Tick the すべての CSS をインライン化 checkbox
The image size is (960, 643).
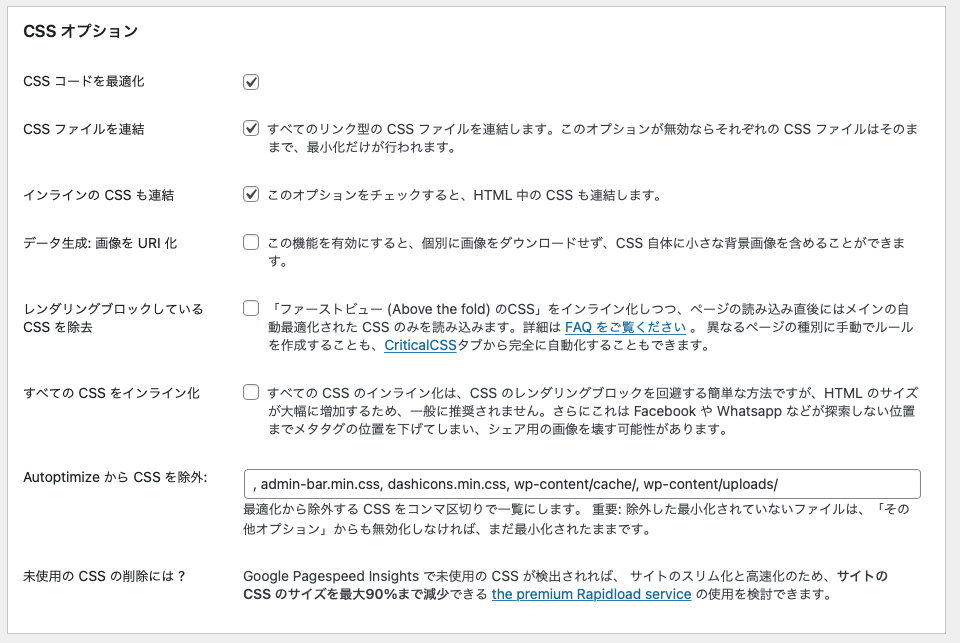click(251, 392)
